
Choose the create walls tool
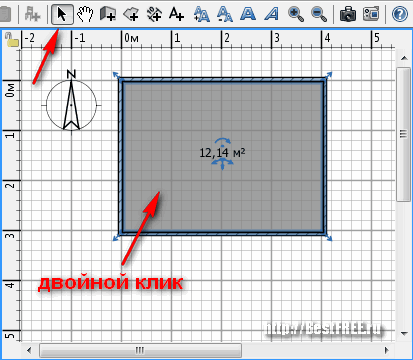point(108,15)
